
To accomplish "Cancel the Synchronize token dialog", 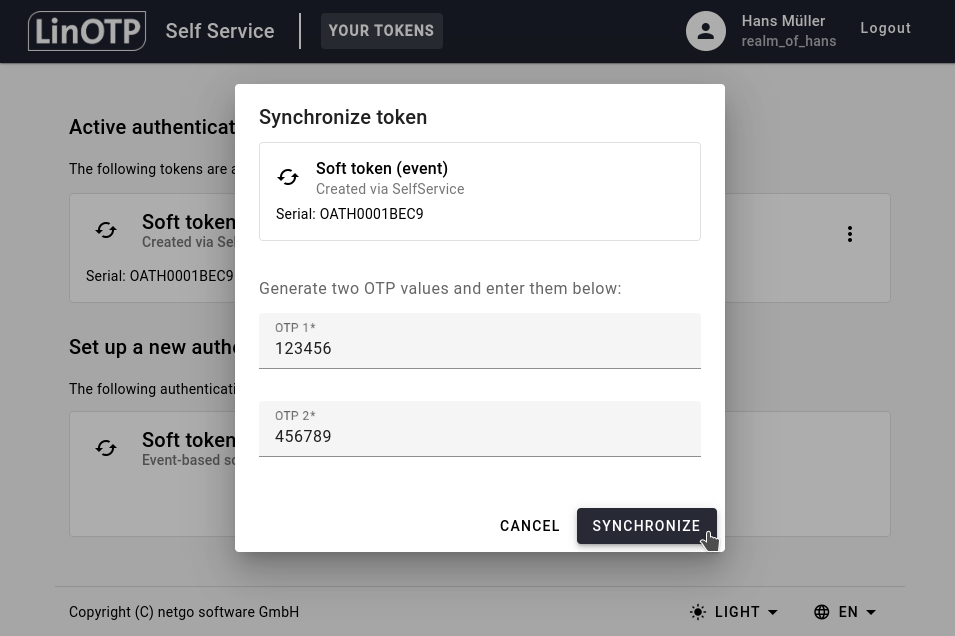I will [530, 526].
